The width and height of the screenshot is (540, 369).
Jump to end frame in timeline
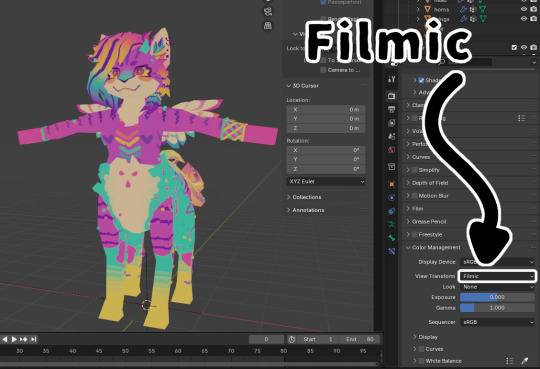(33, 339)
